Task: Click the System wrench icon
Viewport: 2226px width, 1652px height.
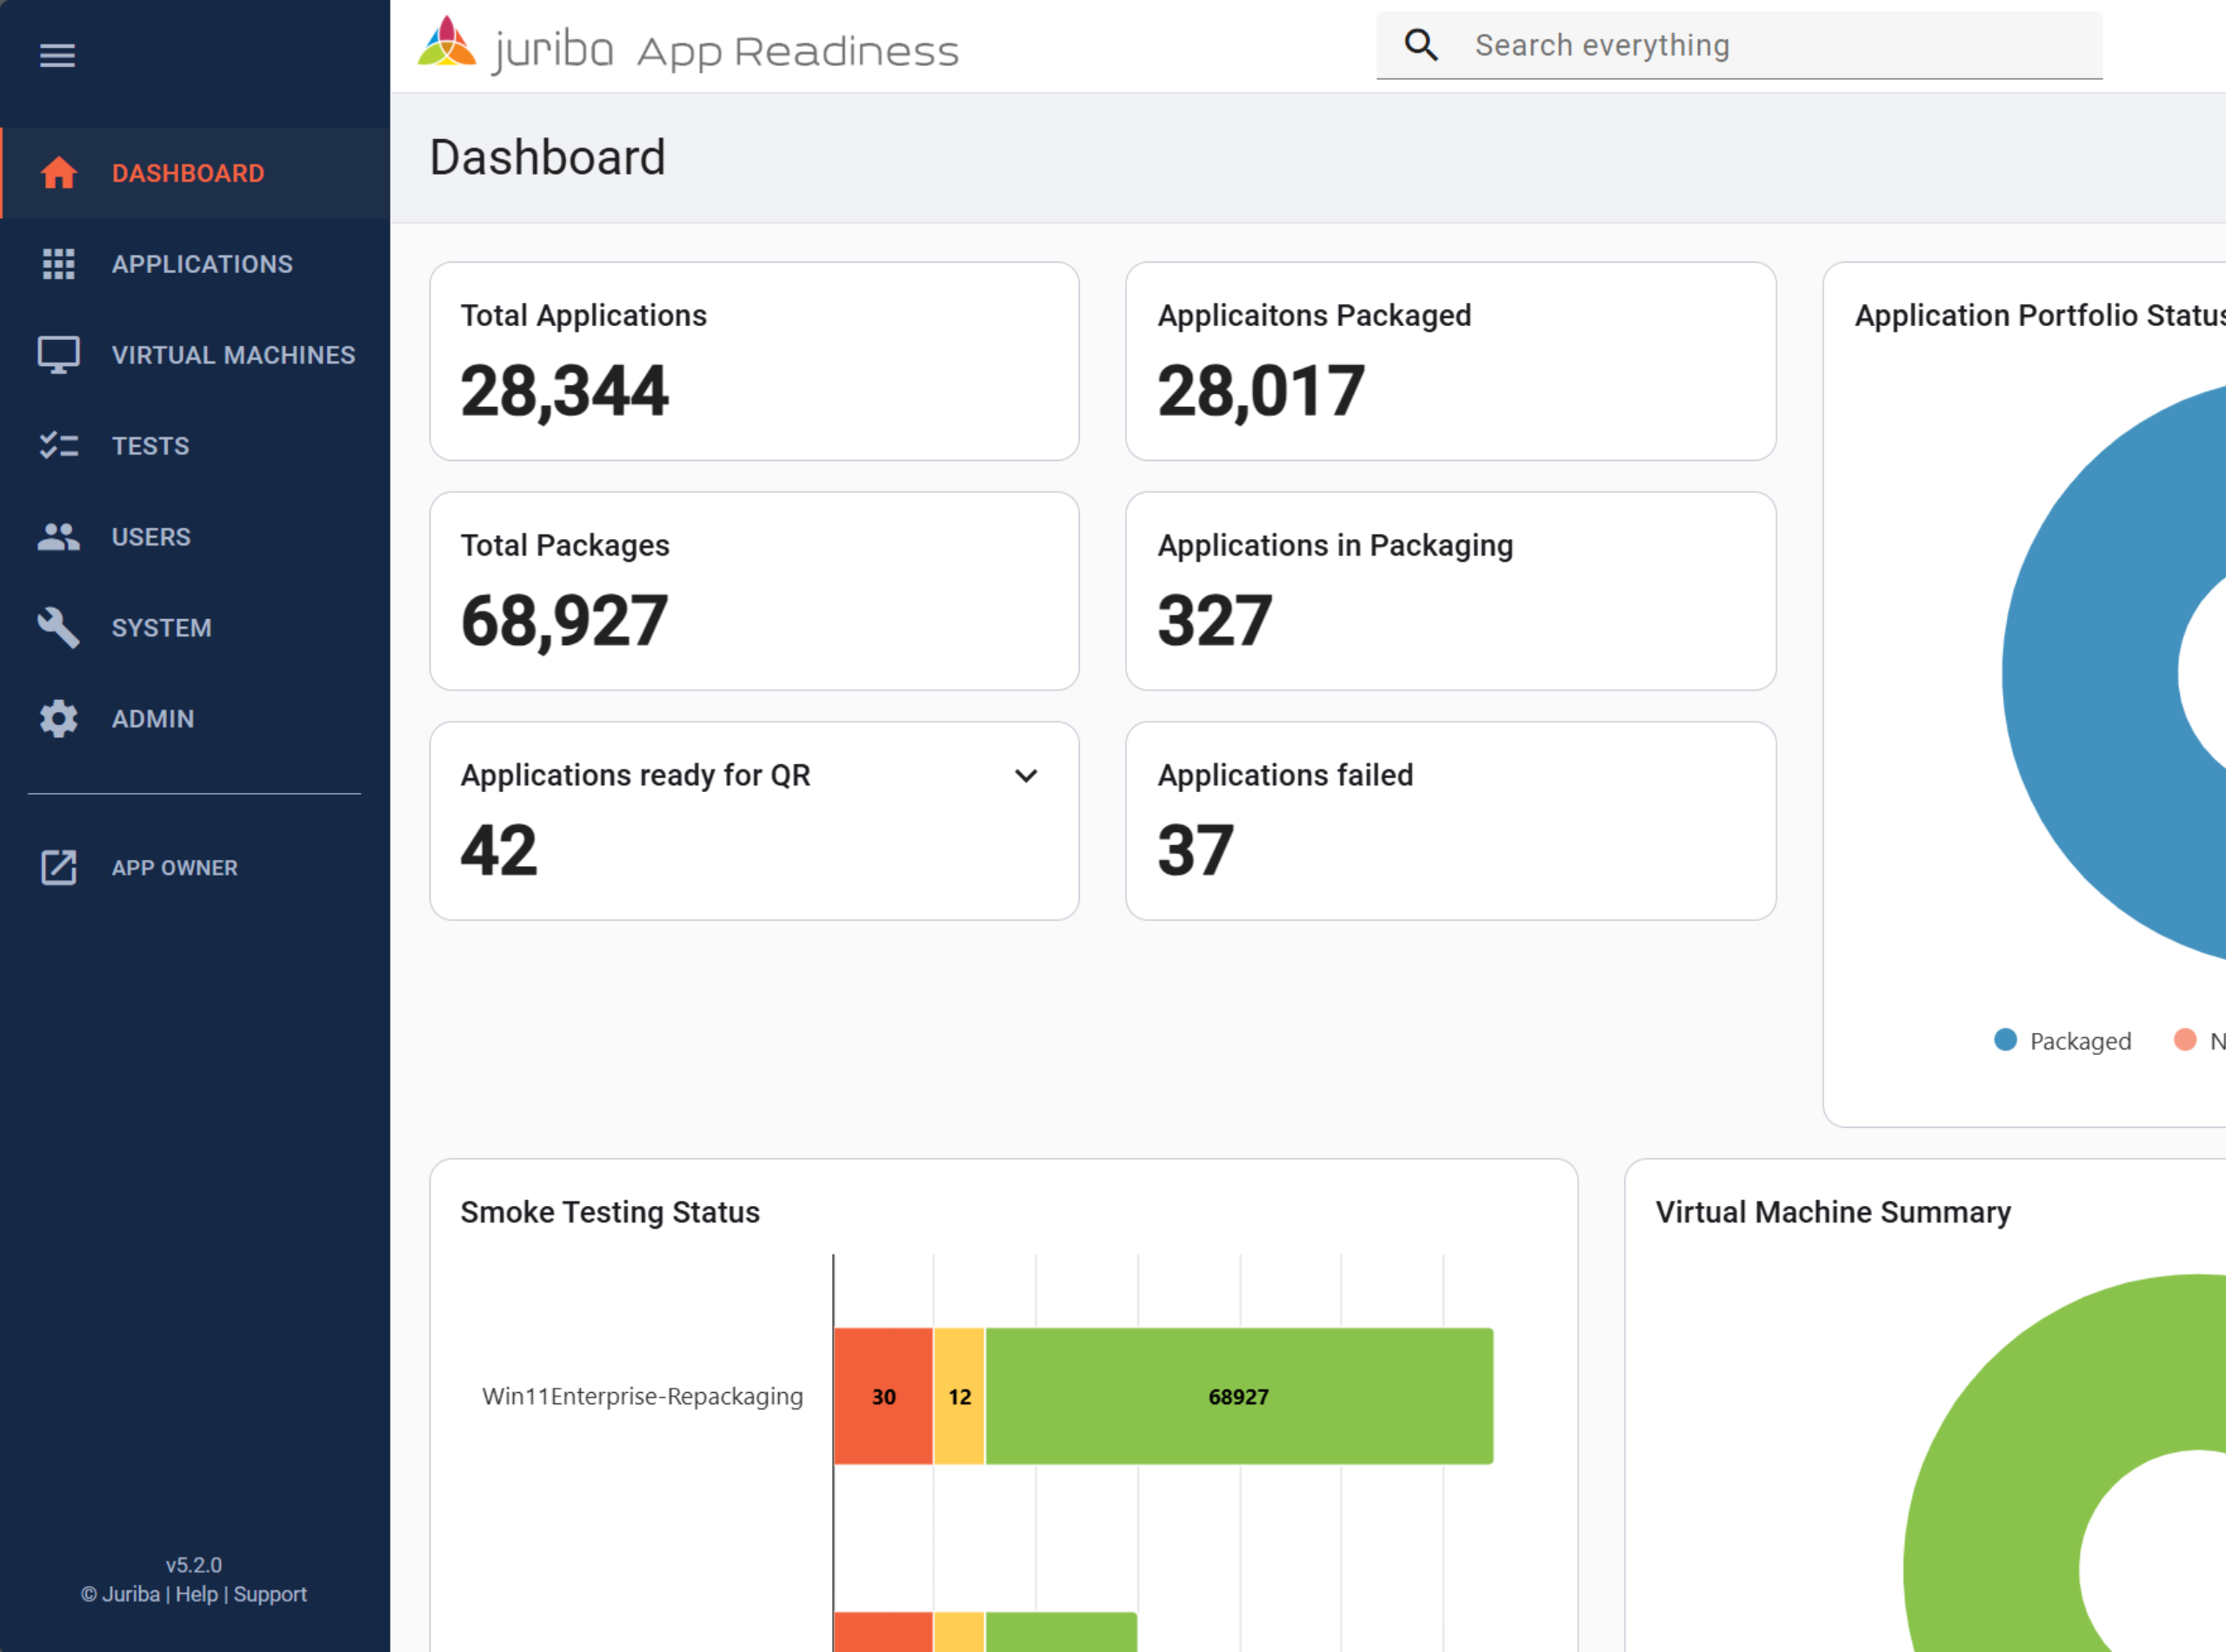Action: pos(58,628)
